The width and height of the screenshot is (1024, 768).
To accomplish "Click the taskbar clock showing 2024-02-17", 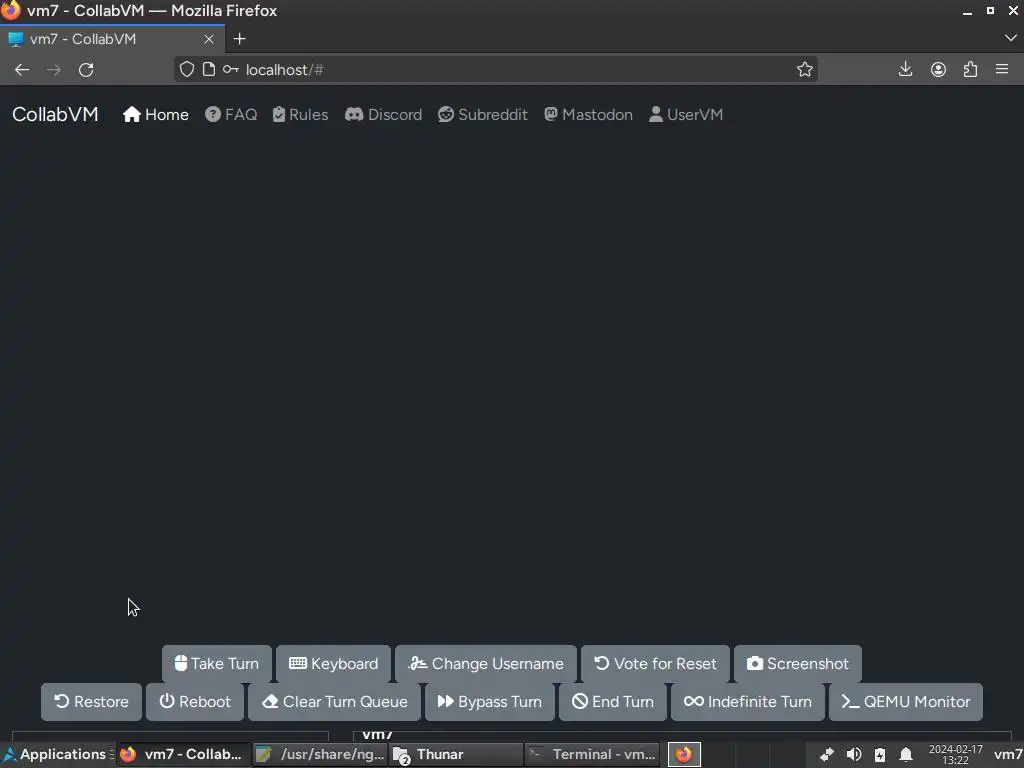I will point(955,754).
